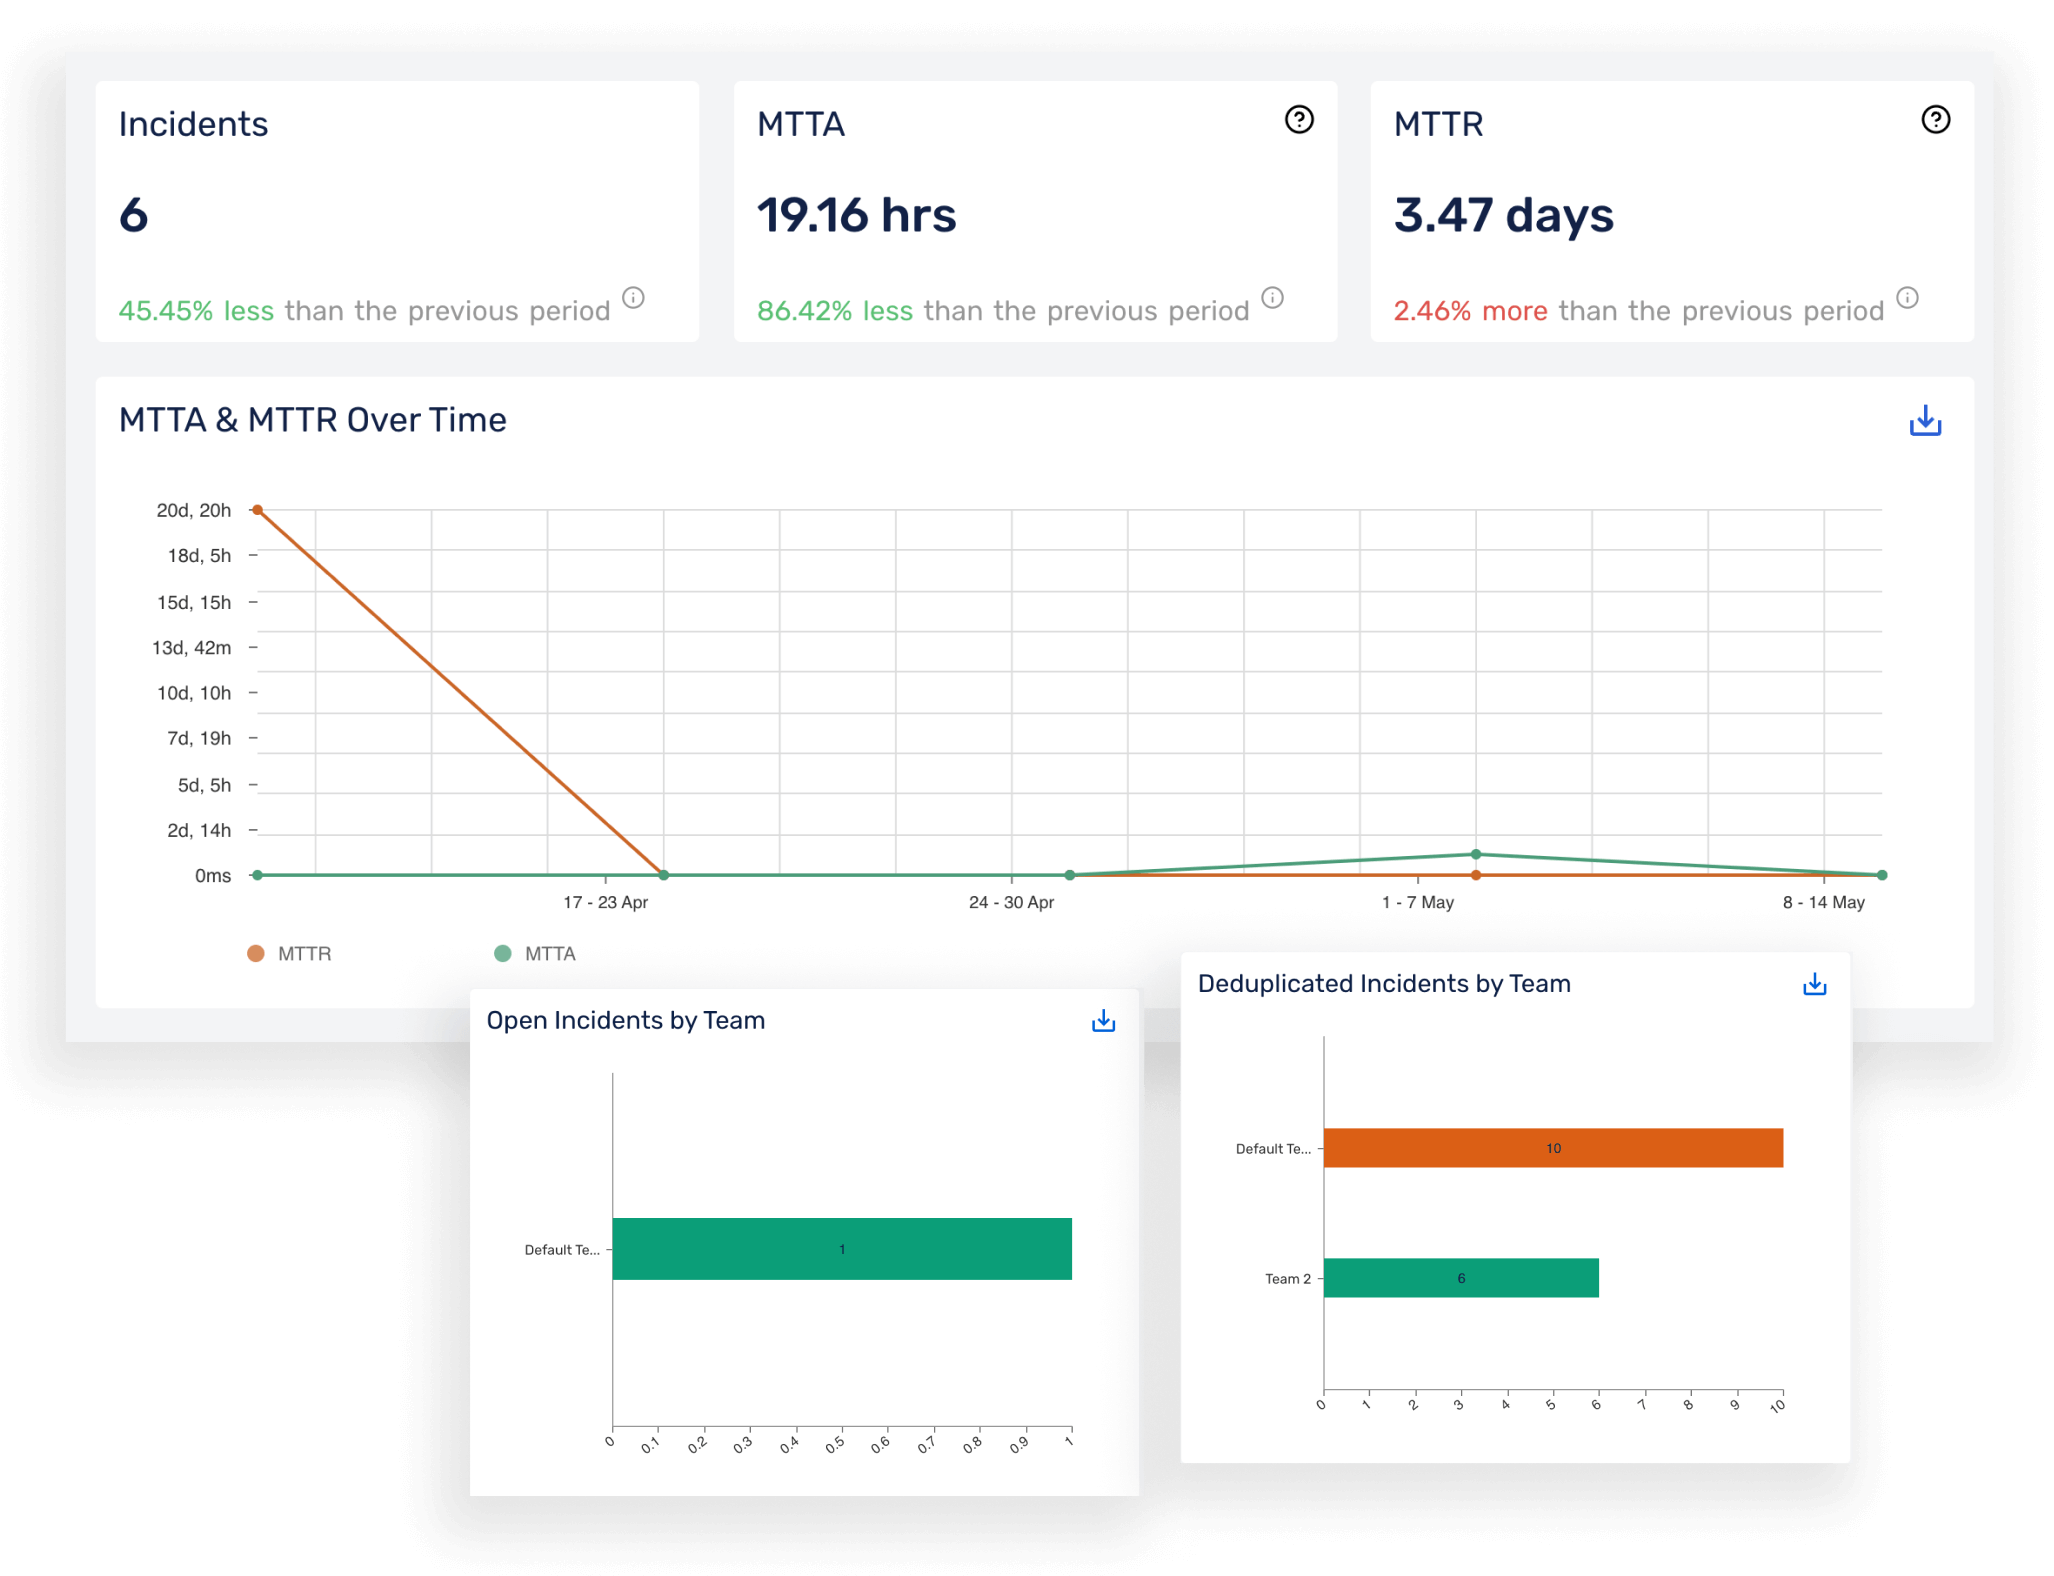Click the raised MTTA point for 1 - 7 May
Viewport: 2054px width, 1576px height.
(1476, 854)
